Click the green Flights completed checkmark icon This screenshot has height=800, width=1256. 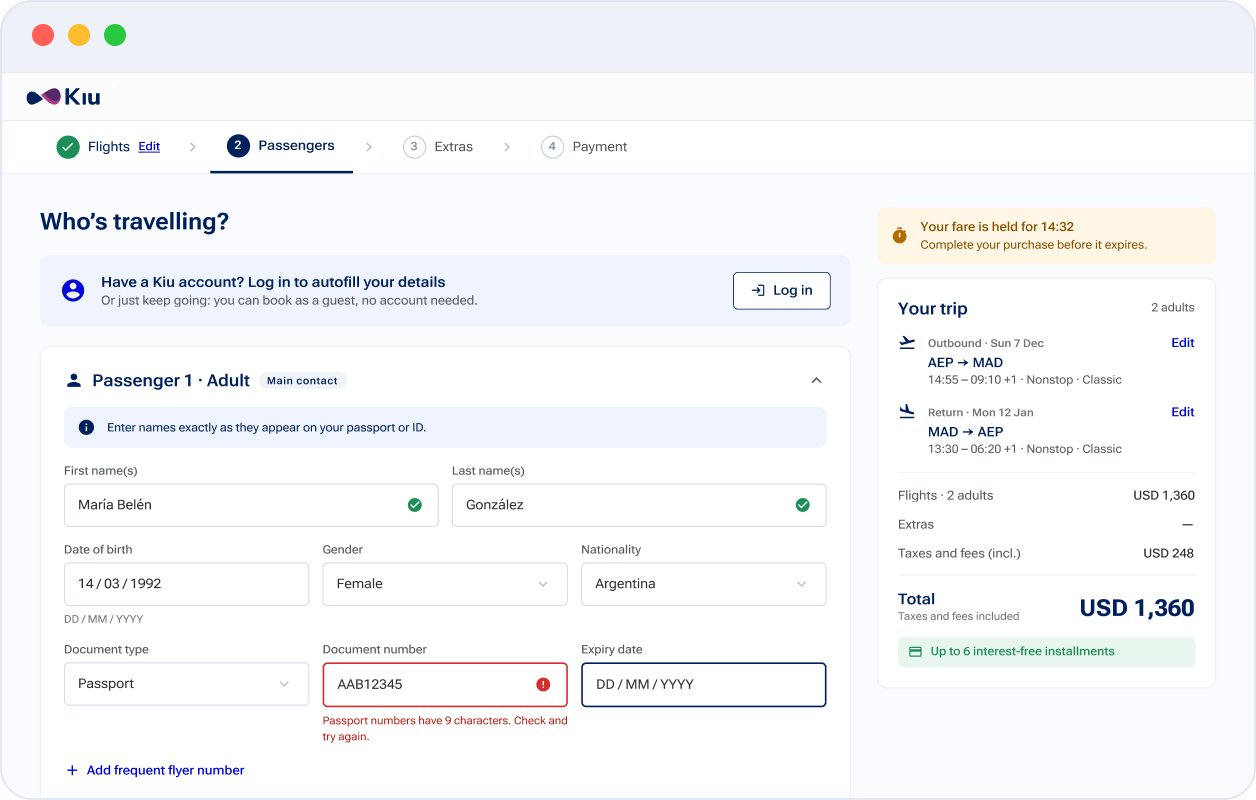point(68,147)
